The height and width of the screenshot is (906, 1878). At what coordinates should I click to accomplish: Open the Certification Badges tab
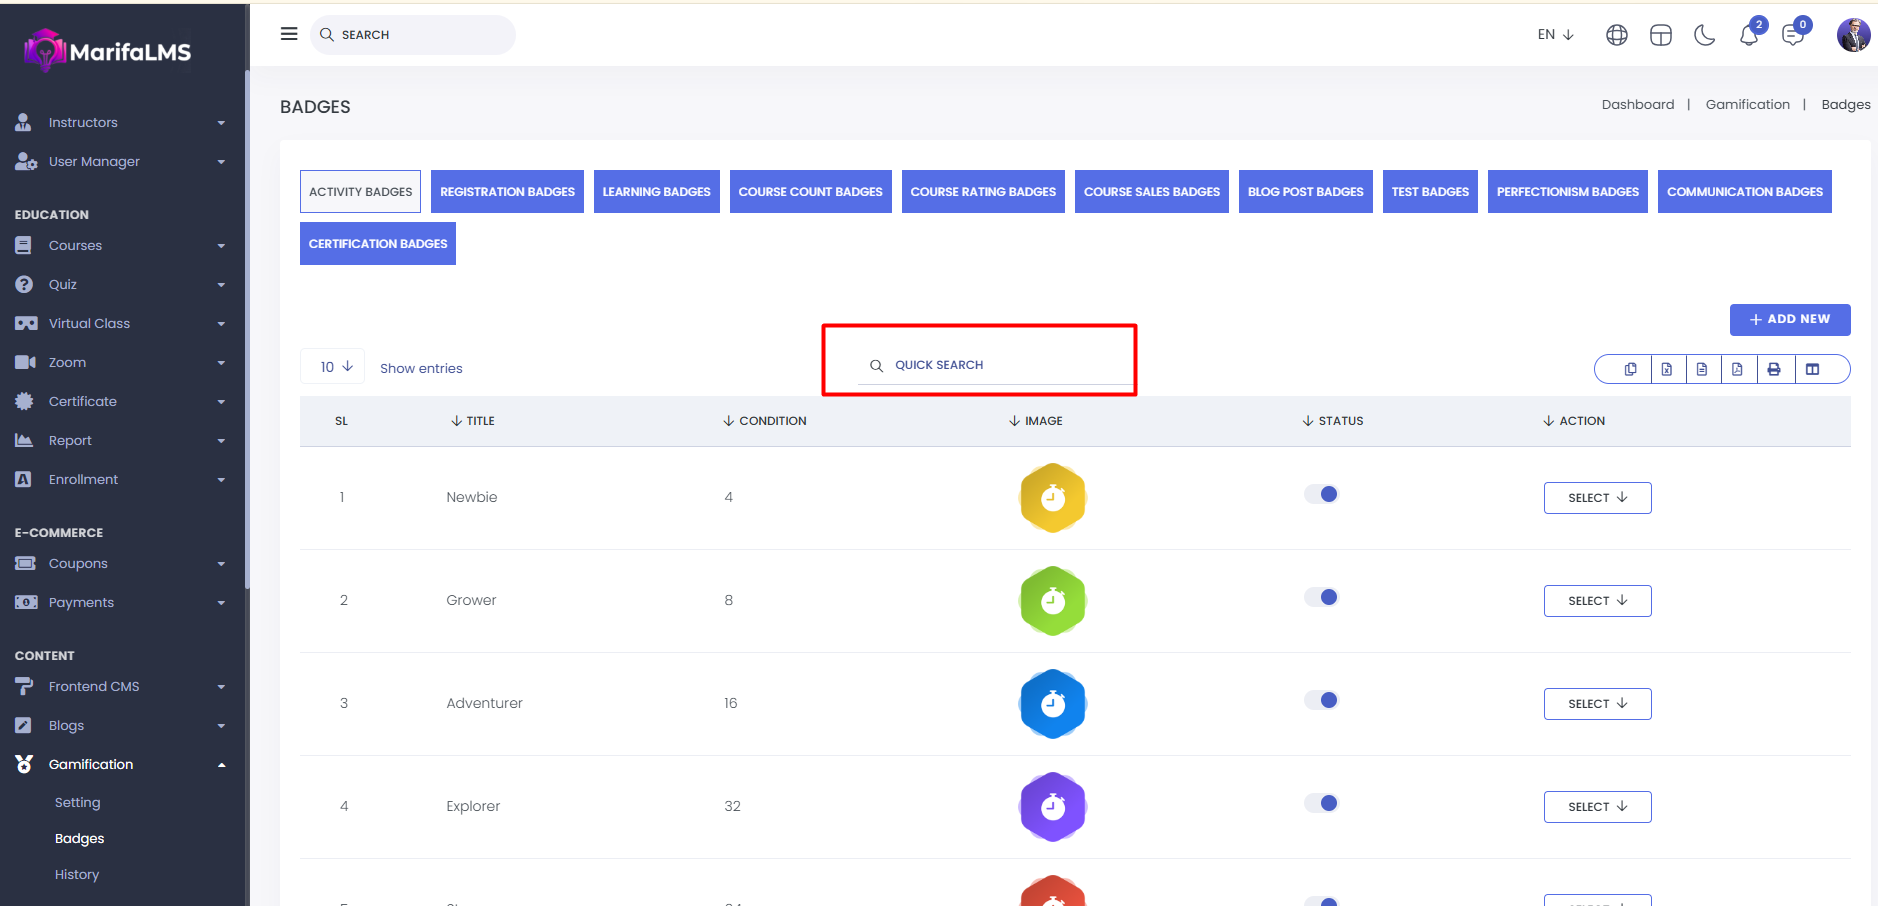pyautogui.click(x=377, y=244)
